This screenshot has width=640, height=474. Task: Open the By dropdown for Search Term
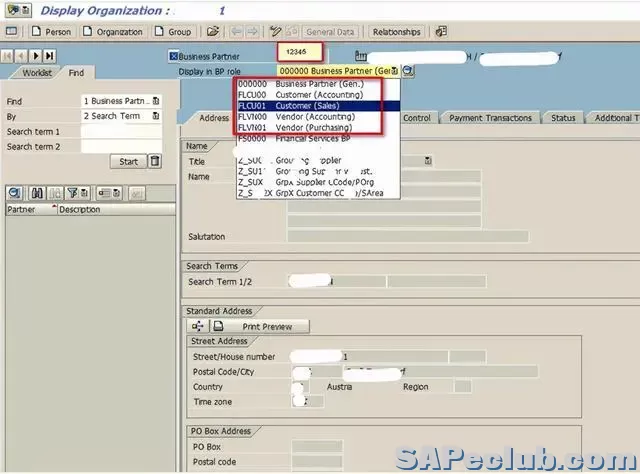point(156,116)
